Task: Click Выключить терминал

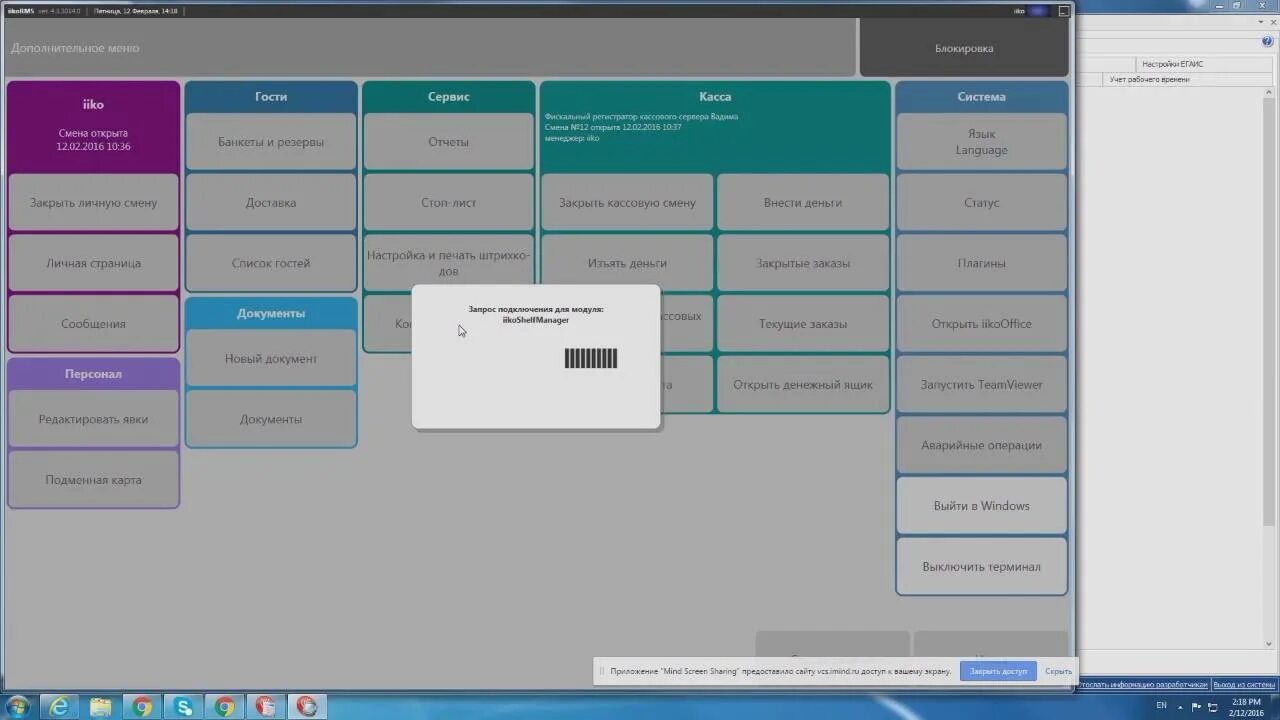Action: tap(981, 567)
